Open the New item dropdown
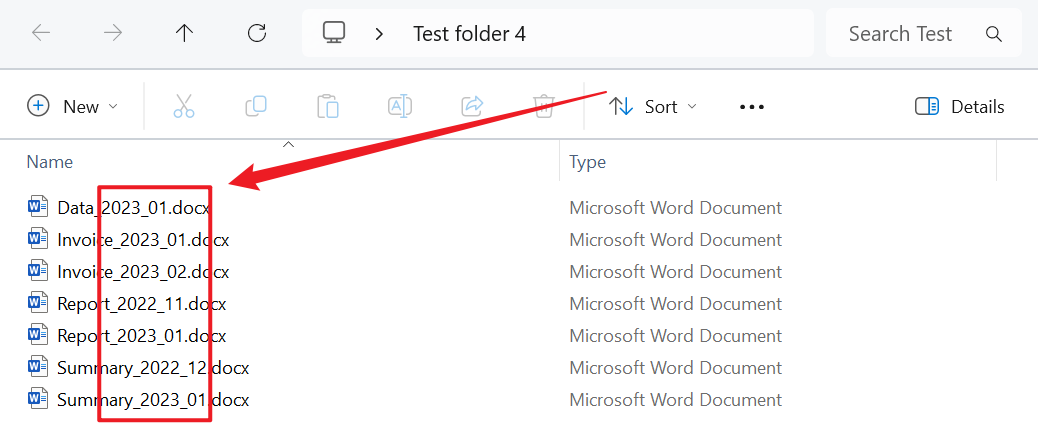Screen dimensions: 1038x428 (x=73, y=106)
